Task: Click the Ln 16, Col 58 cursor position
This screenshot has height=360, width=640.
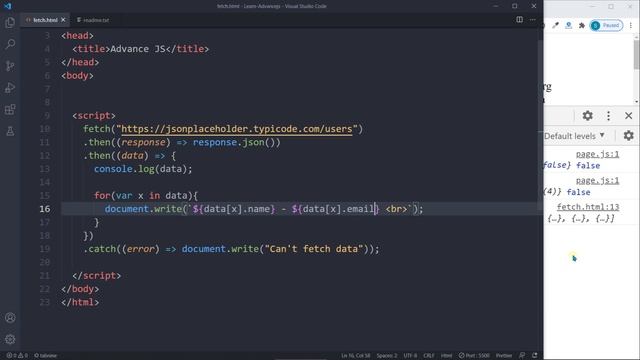Action: pyautogui.click(x=356, y=356)
